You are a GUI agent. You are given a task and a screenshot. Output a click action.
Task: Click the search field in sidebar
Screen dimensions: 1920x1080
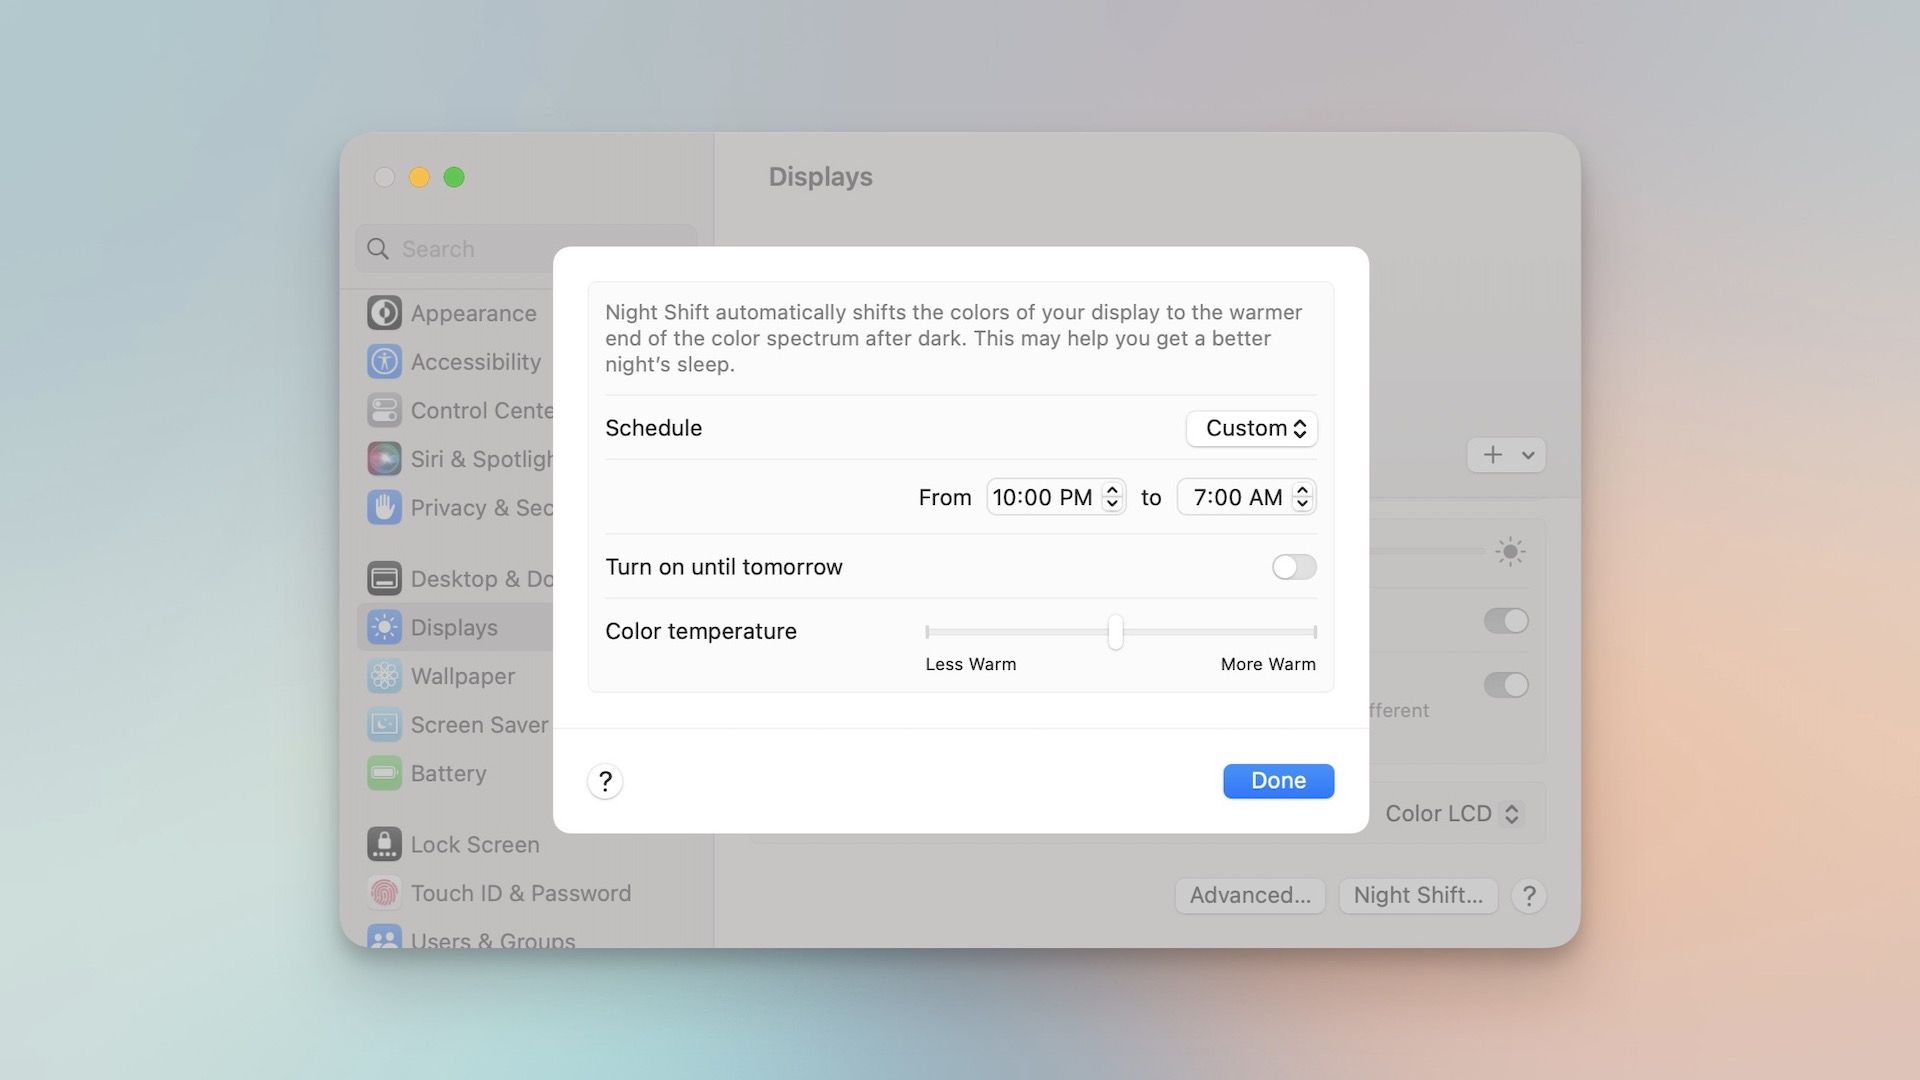[x=527, y=247]
